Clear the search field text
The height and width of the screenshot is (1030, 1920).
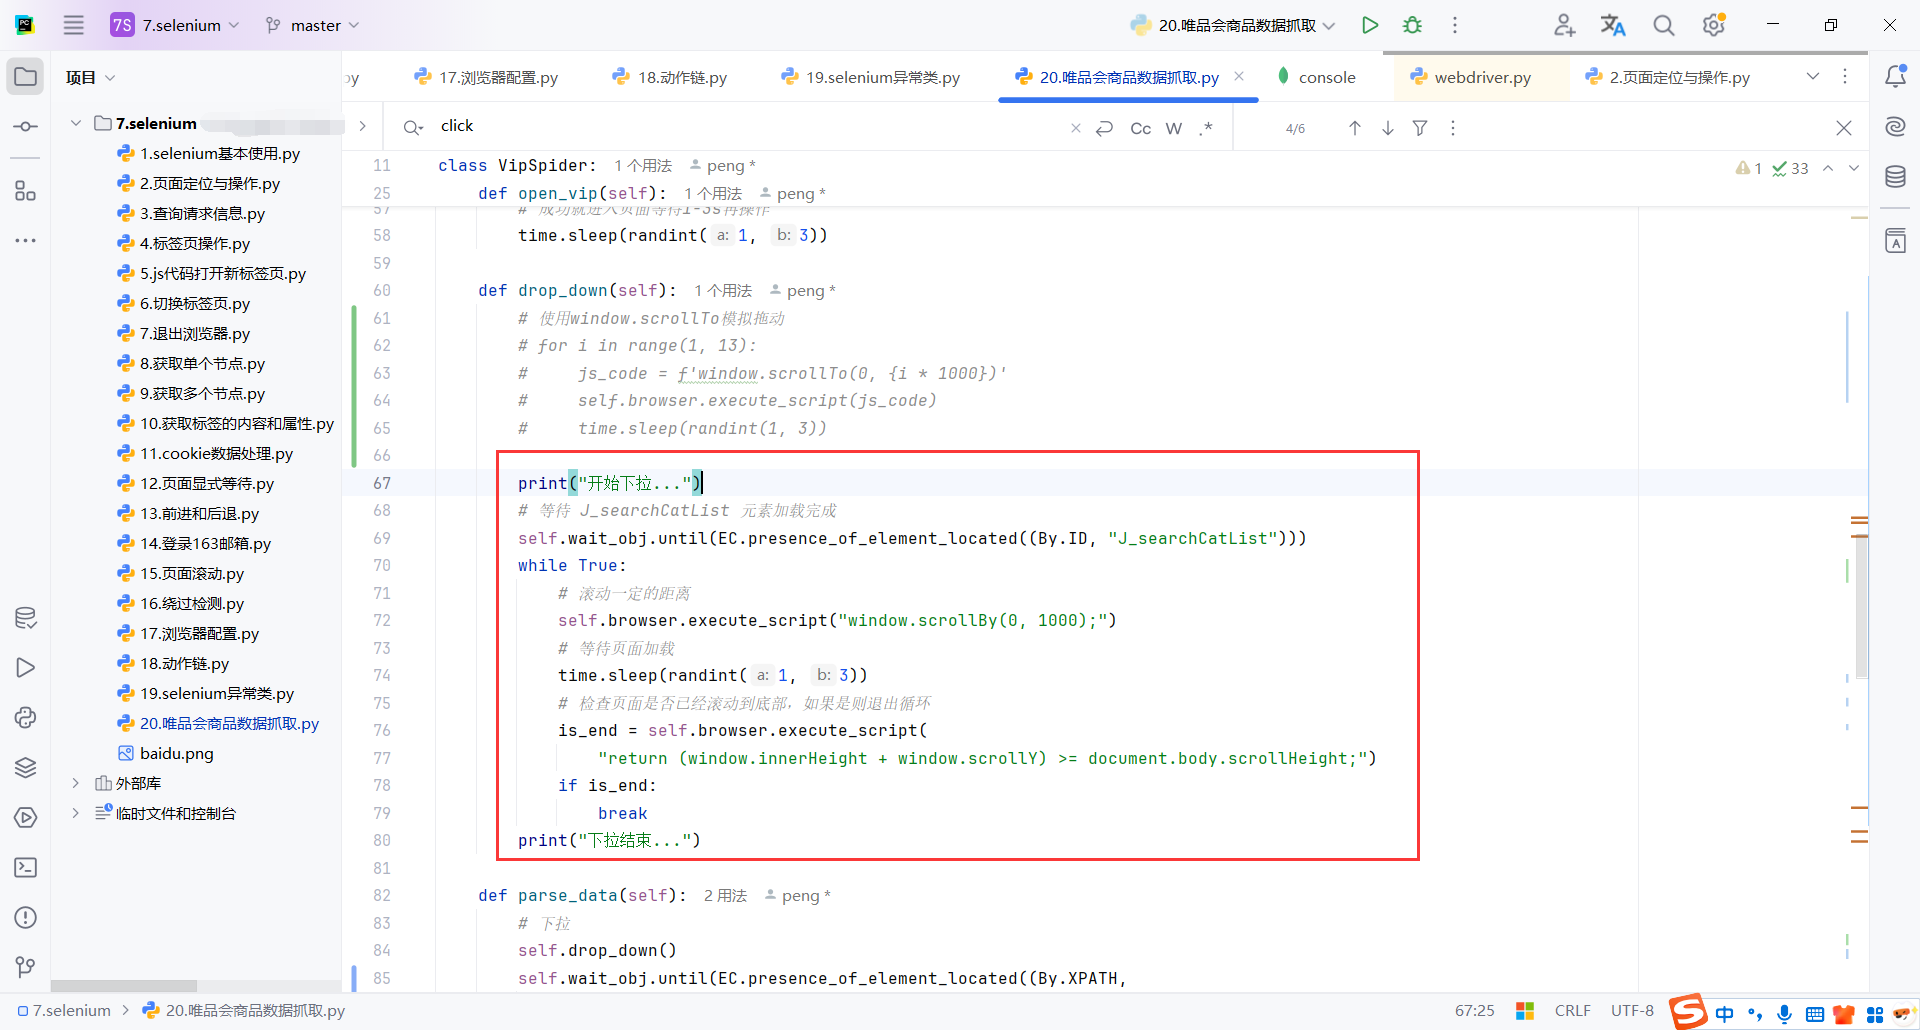pyautogui.click(x=1076, y=128)
